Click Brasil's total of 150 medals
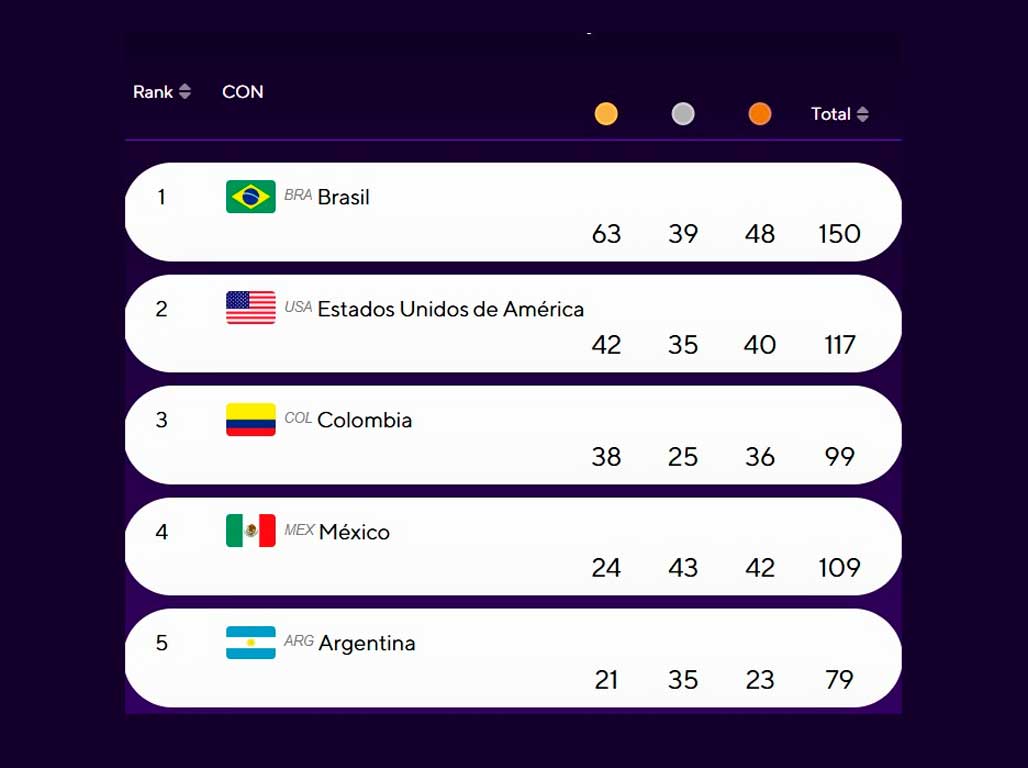This screenshot has height=768, width=1028. coord(839,234)
